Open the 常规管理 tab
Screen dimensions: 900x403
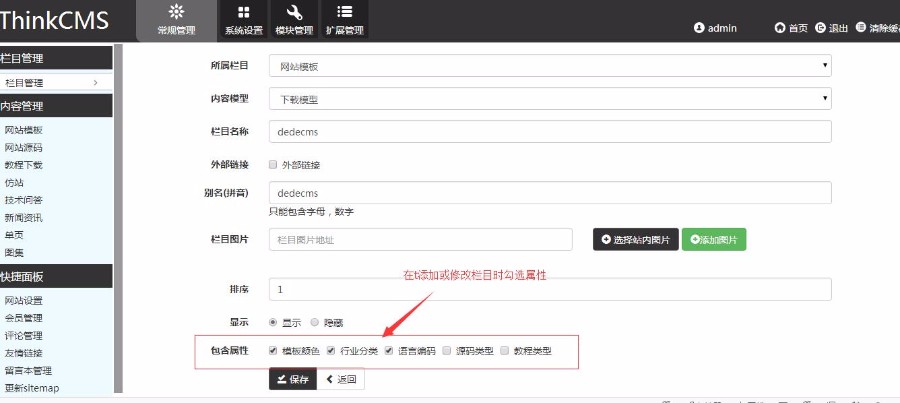176,21
